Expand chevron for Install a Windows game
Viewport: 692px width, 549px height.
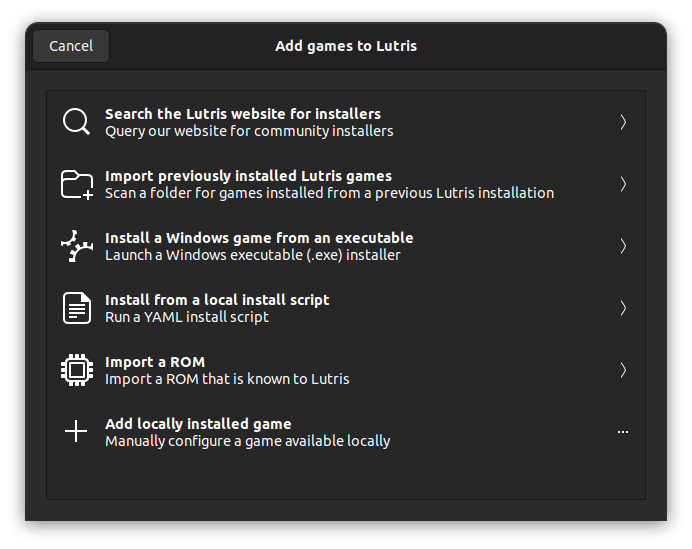[623, 246]
